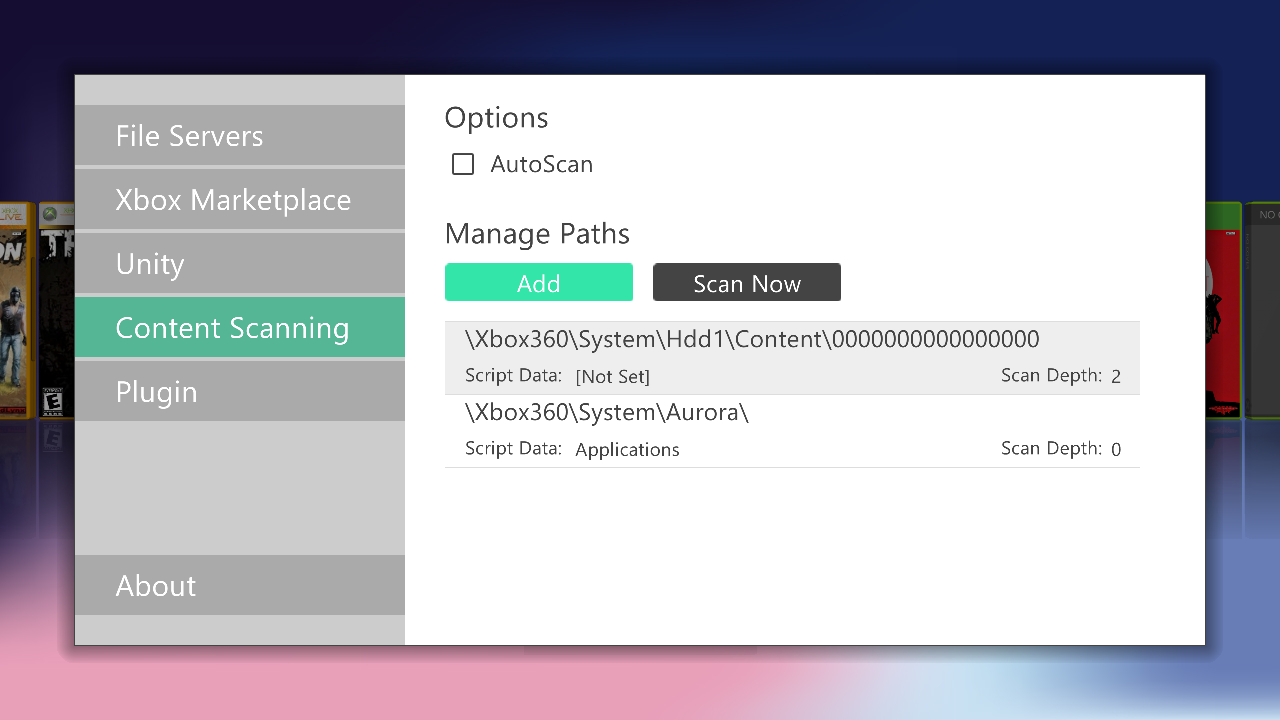Switch to the Xbox Marketplace section
This screenshot has width=1280, height=720.
[x=240, y=200]
